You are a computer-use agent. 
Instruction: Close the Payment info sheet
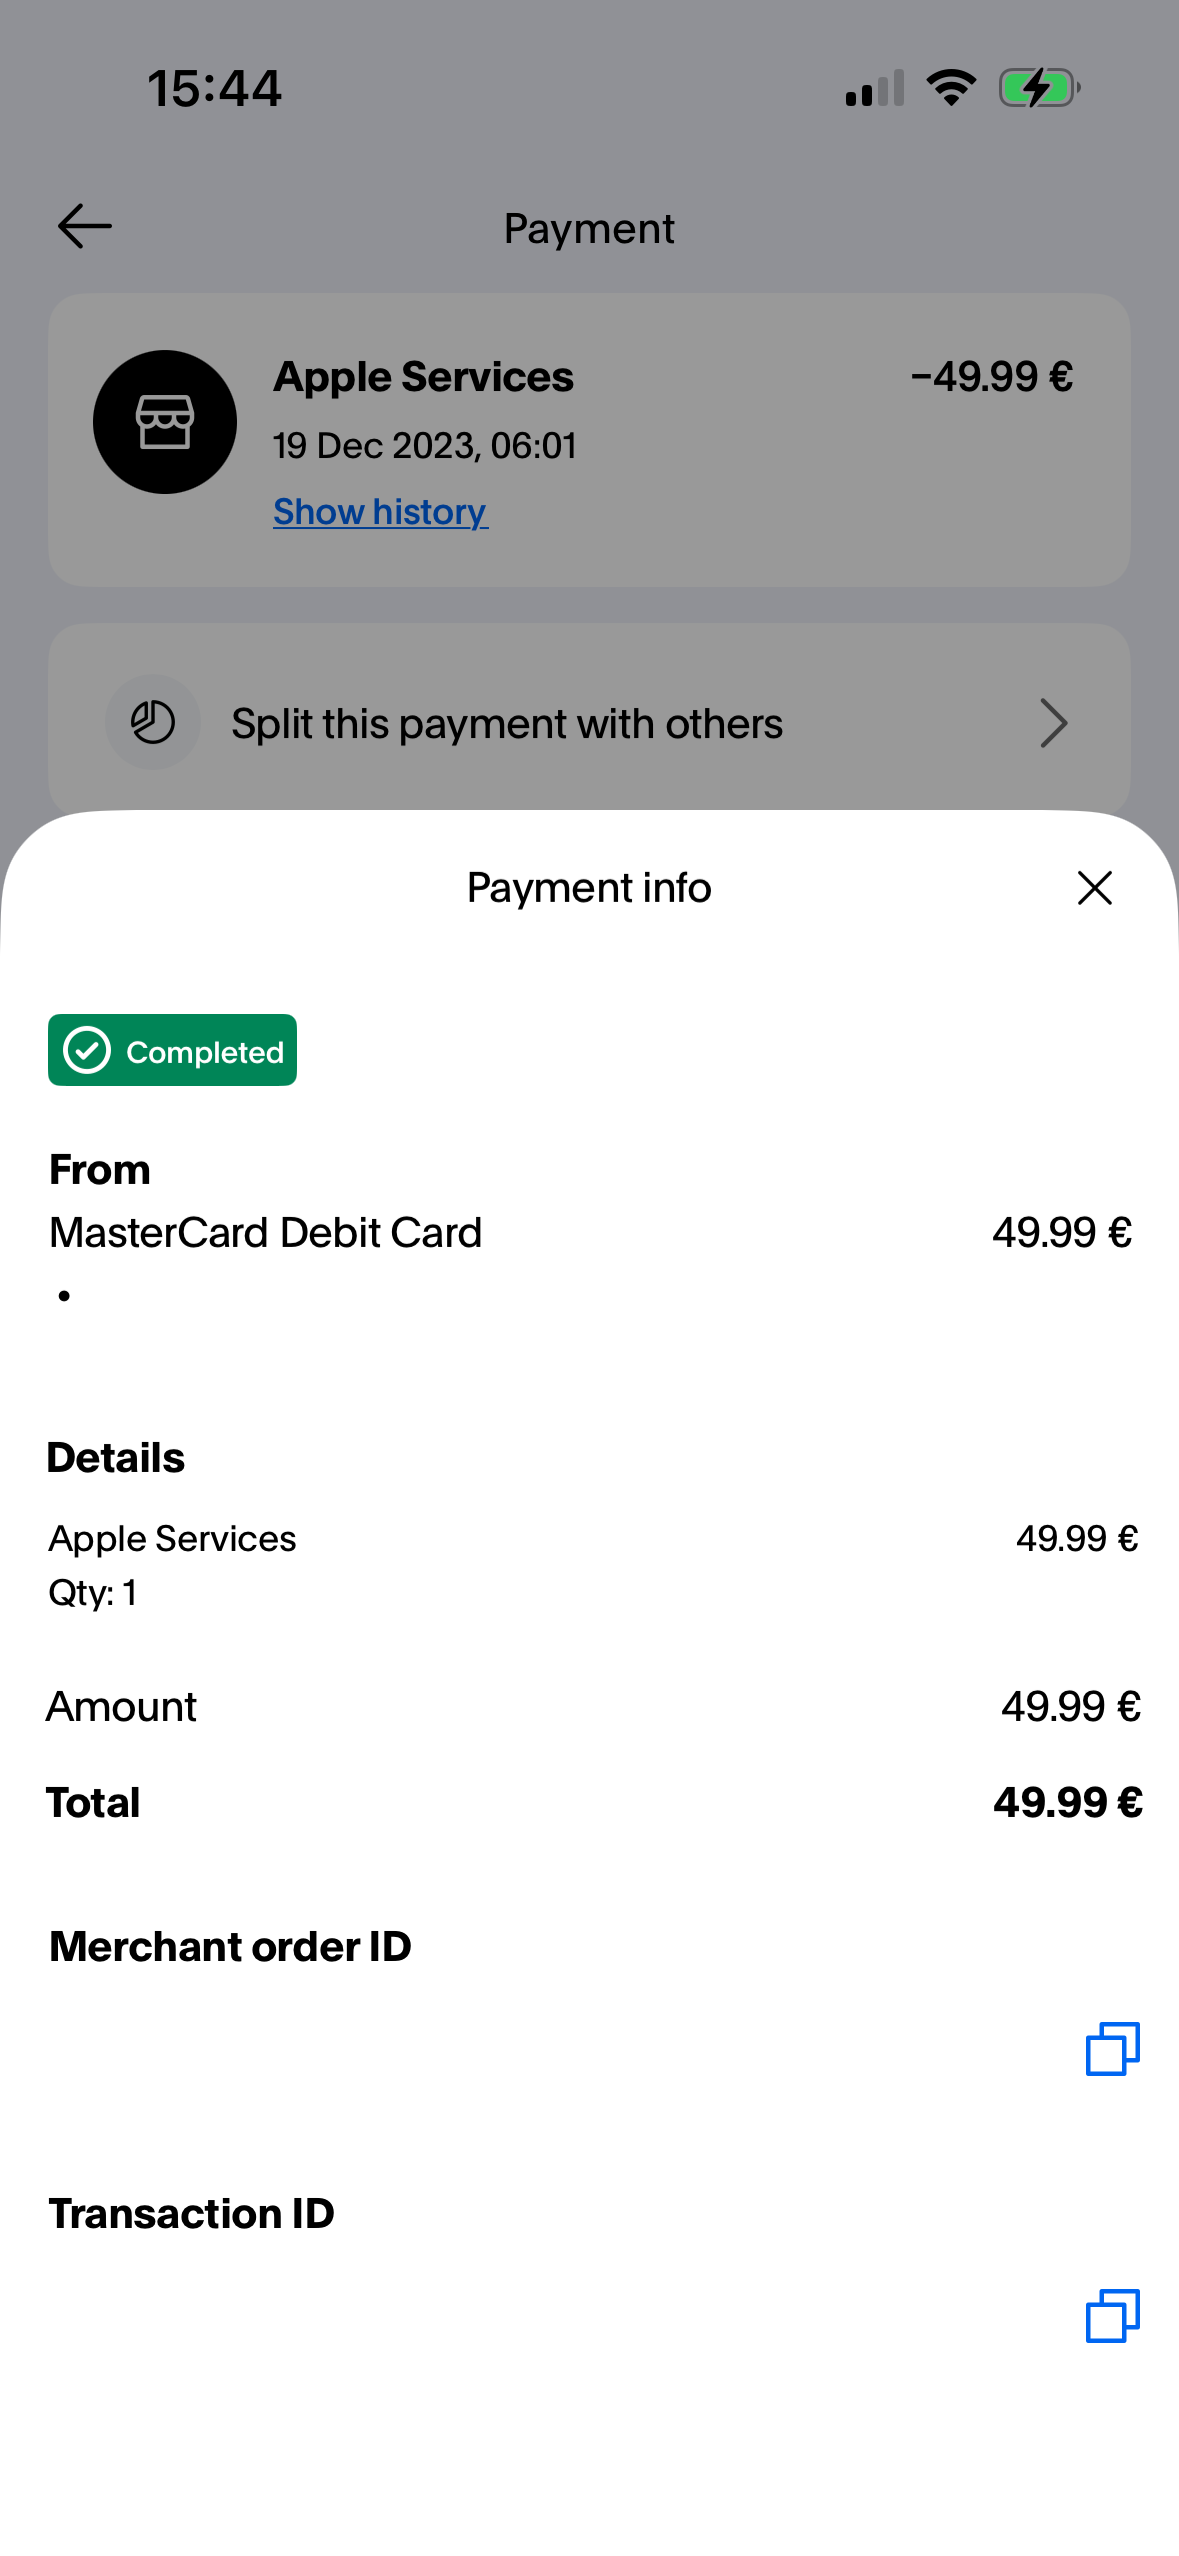(x=1094, y=888)
